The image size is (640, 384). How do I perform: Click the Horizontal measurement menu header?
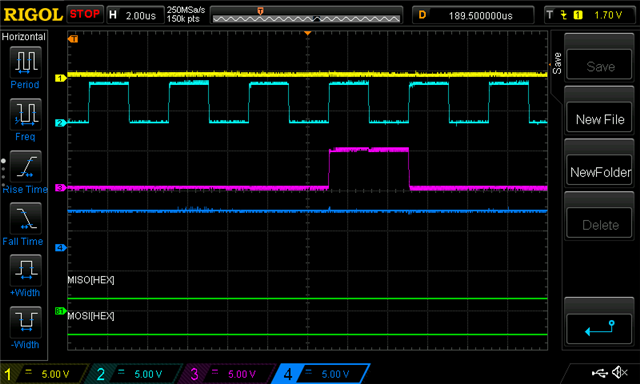24,37
